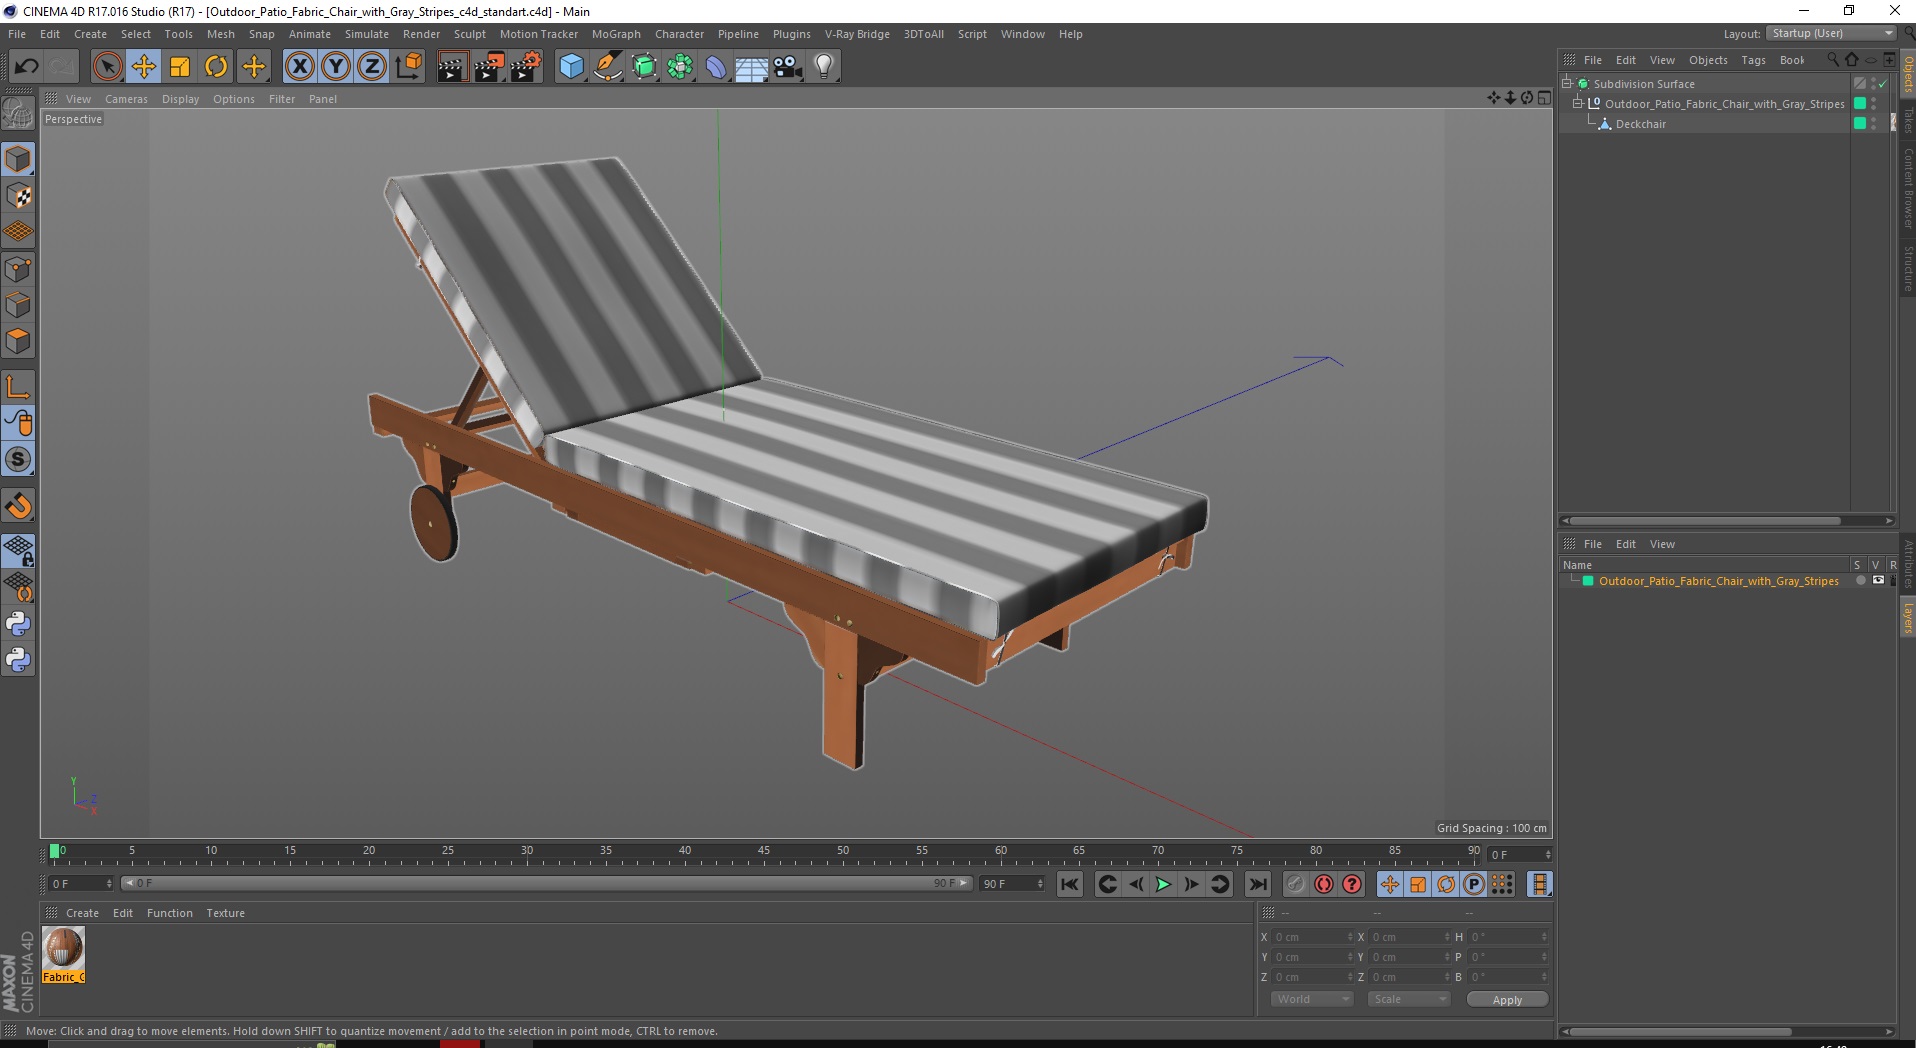Add a floor environment object
This screenshot has height=1048, width=1916.
click(752, 67)
